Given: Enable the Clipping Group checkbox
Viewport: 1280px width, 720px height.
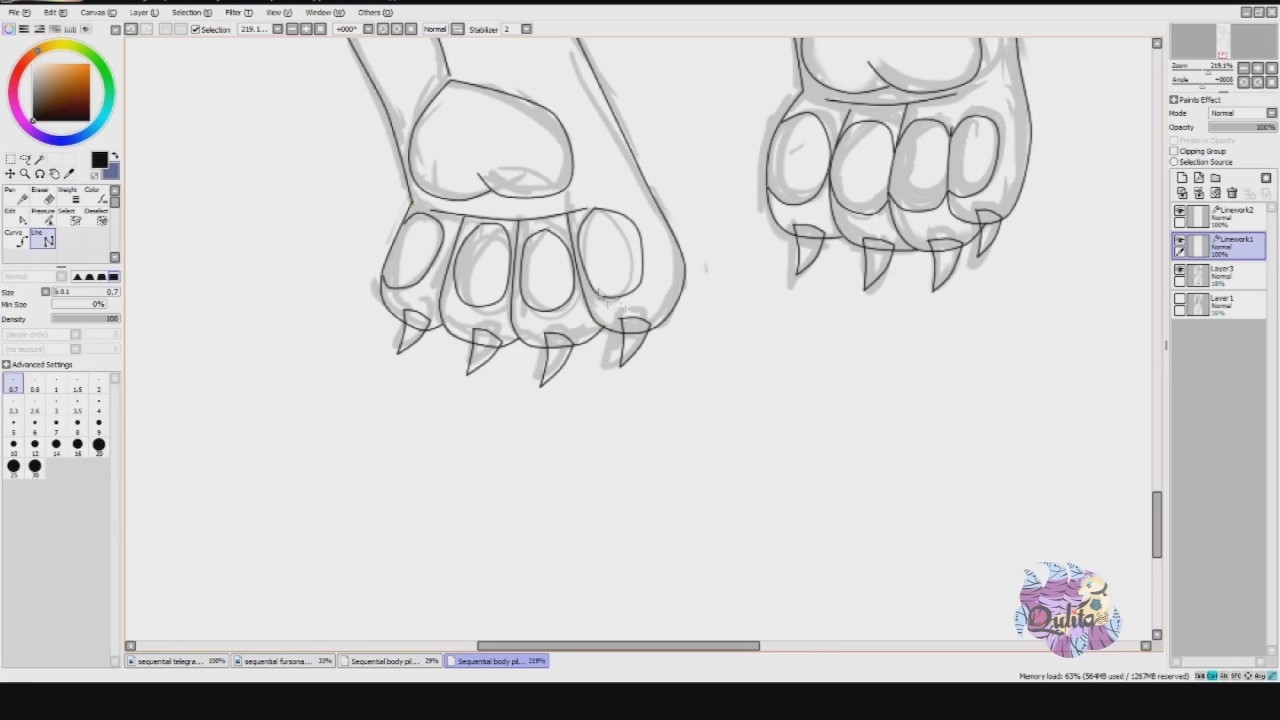Looking at the screenshot, I should (x=1174, y=151).
